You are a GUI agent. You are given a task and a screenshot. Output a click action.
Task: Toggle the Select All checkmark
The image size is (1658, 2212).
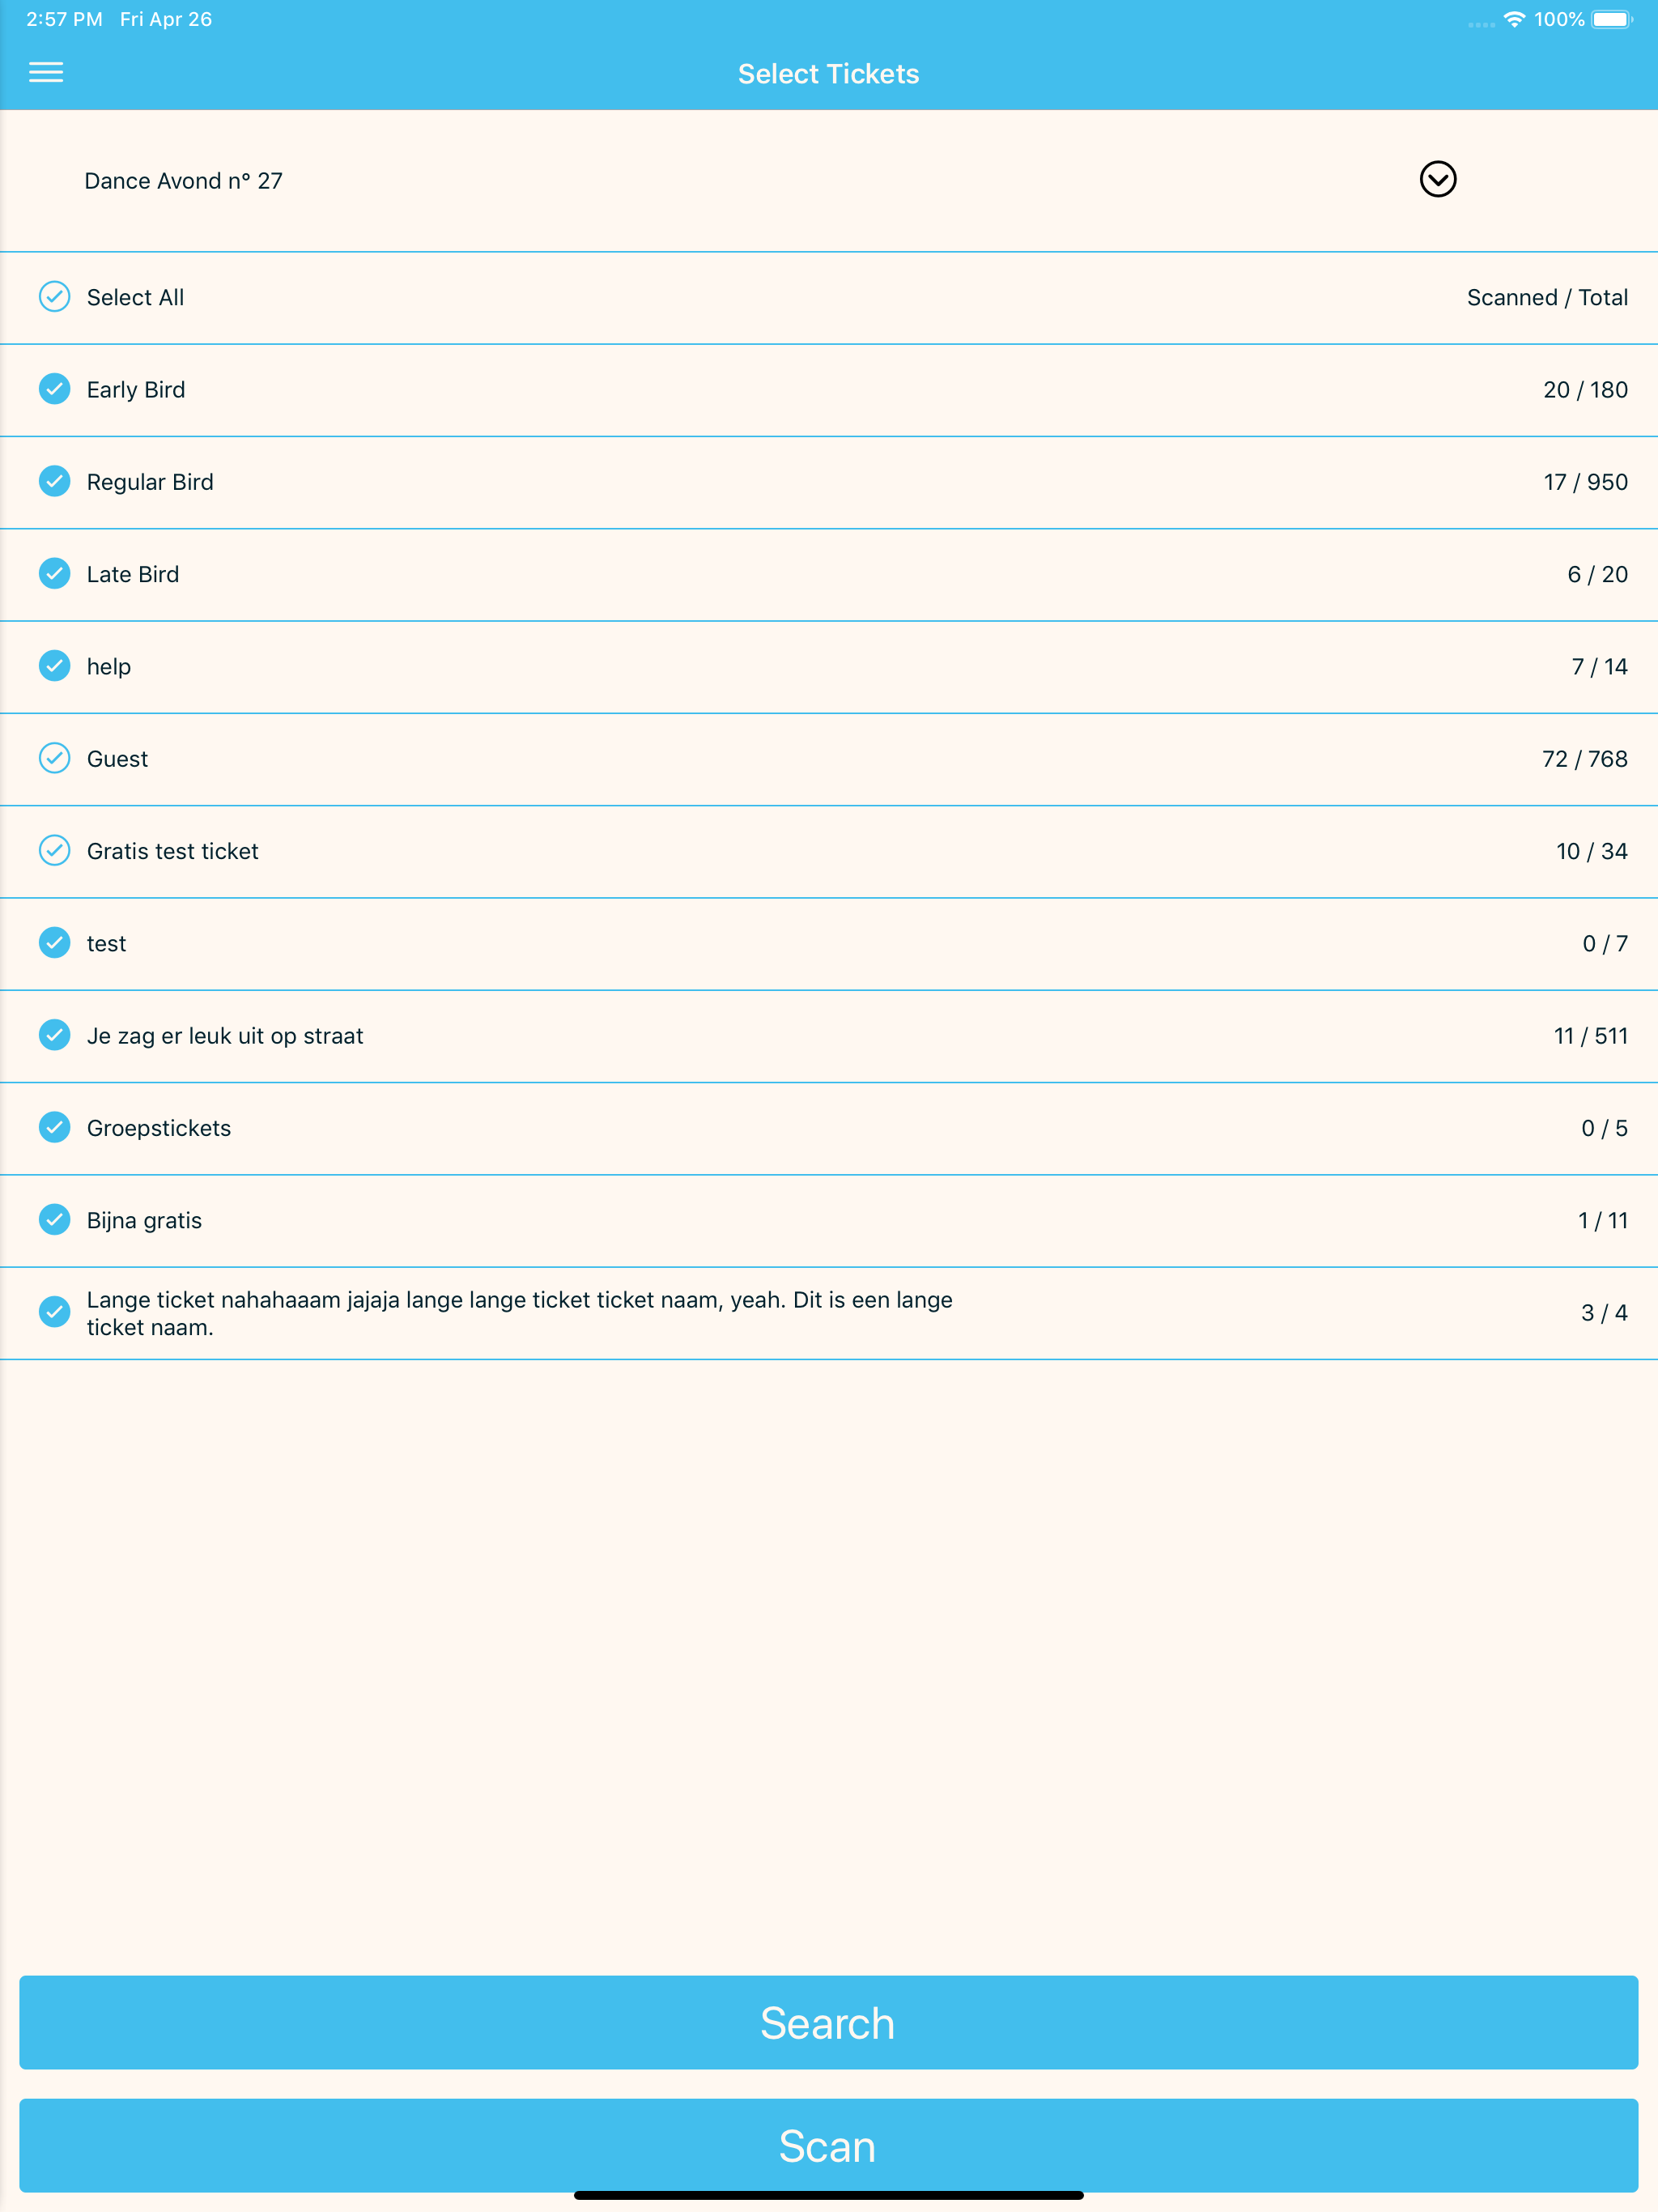[54, 297]
